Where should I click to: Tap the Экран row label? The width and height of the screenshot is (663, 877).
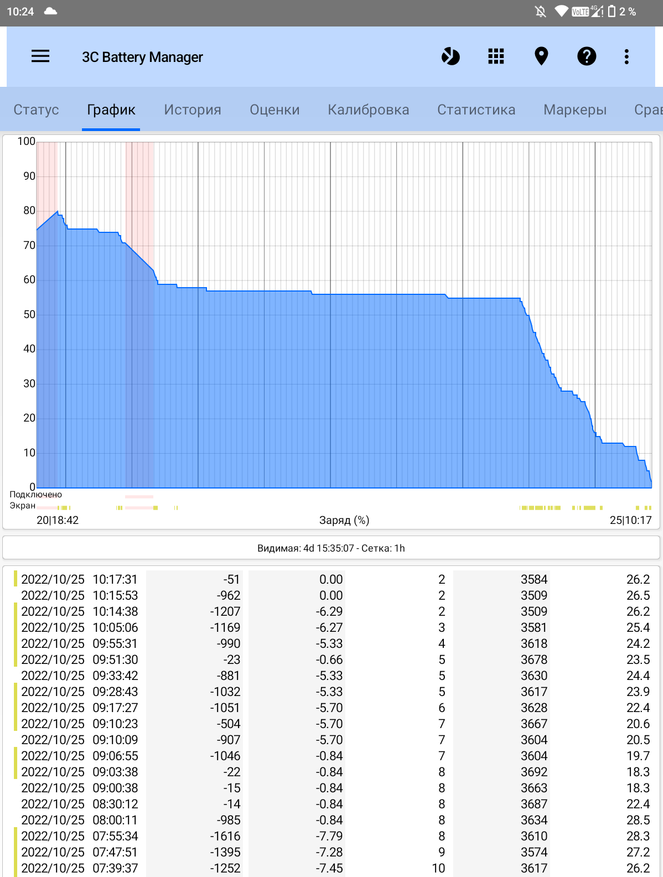pyautogui.click(x=22, y=506)
